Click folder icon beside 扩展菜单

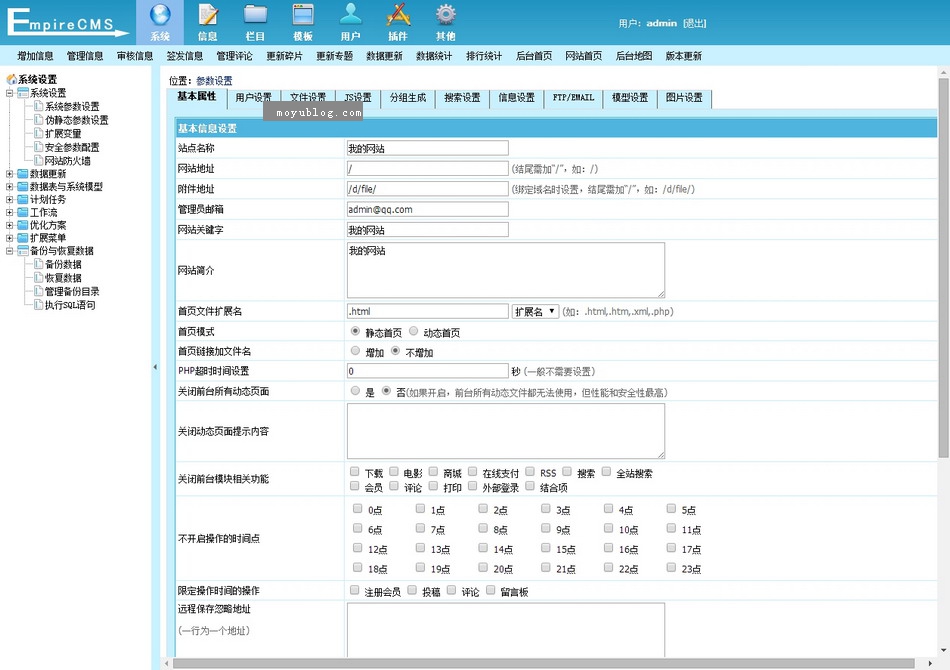pyautogui.click(x=23, y=237)
